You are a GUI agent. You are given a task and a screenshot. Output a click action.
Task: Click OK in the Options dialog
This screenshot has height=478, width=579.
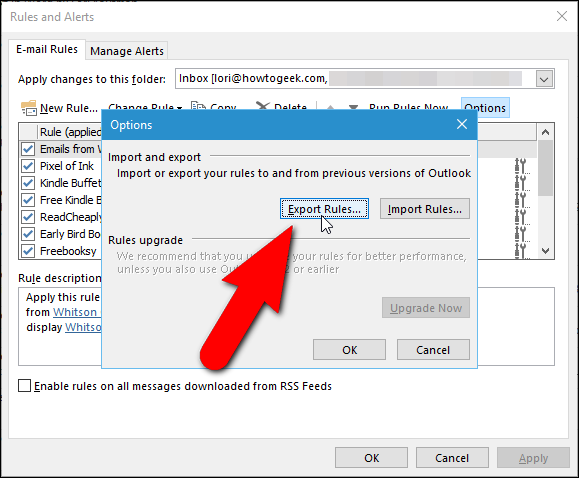pos(349,349)
